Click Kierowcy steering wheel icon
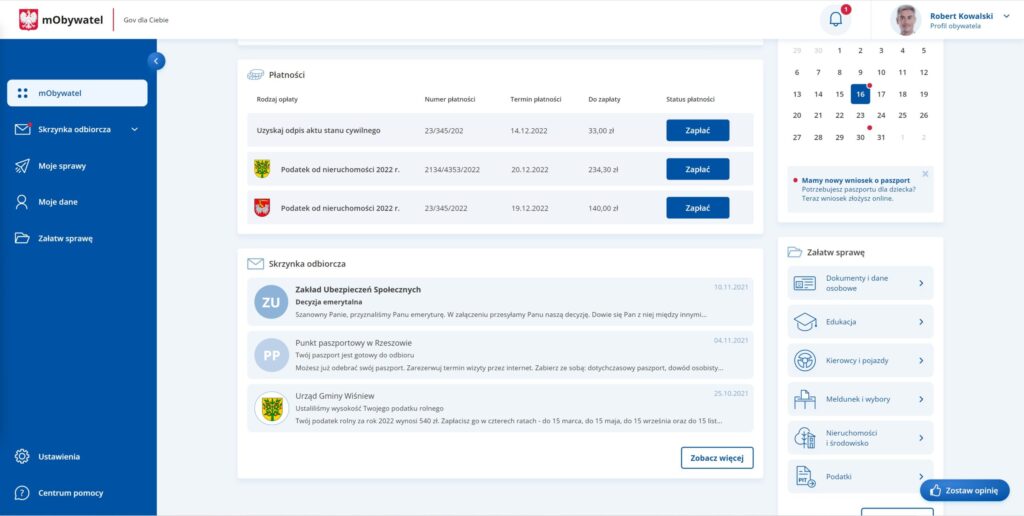Screen dimensions: 1024x516 click(805, 361)
